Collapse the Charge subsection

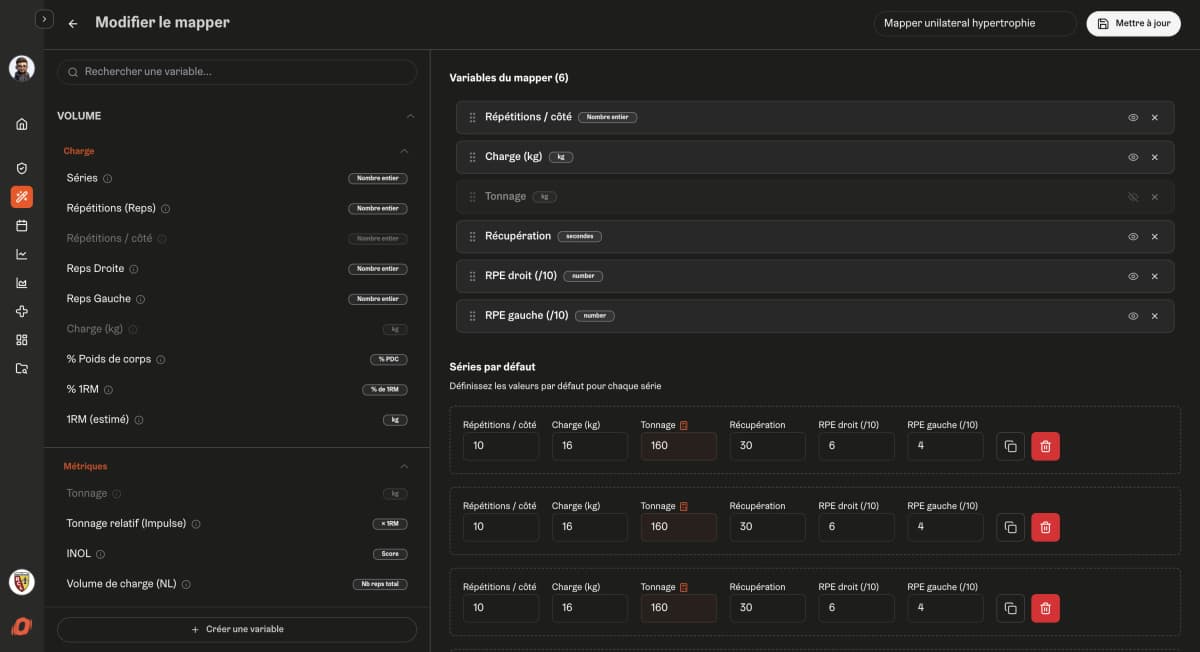click(404, 151)
